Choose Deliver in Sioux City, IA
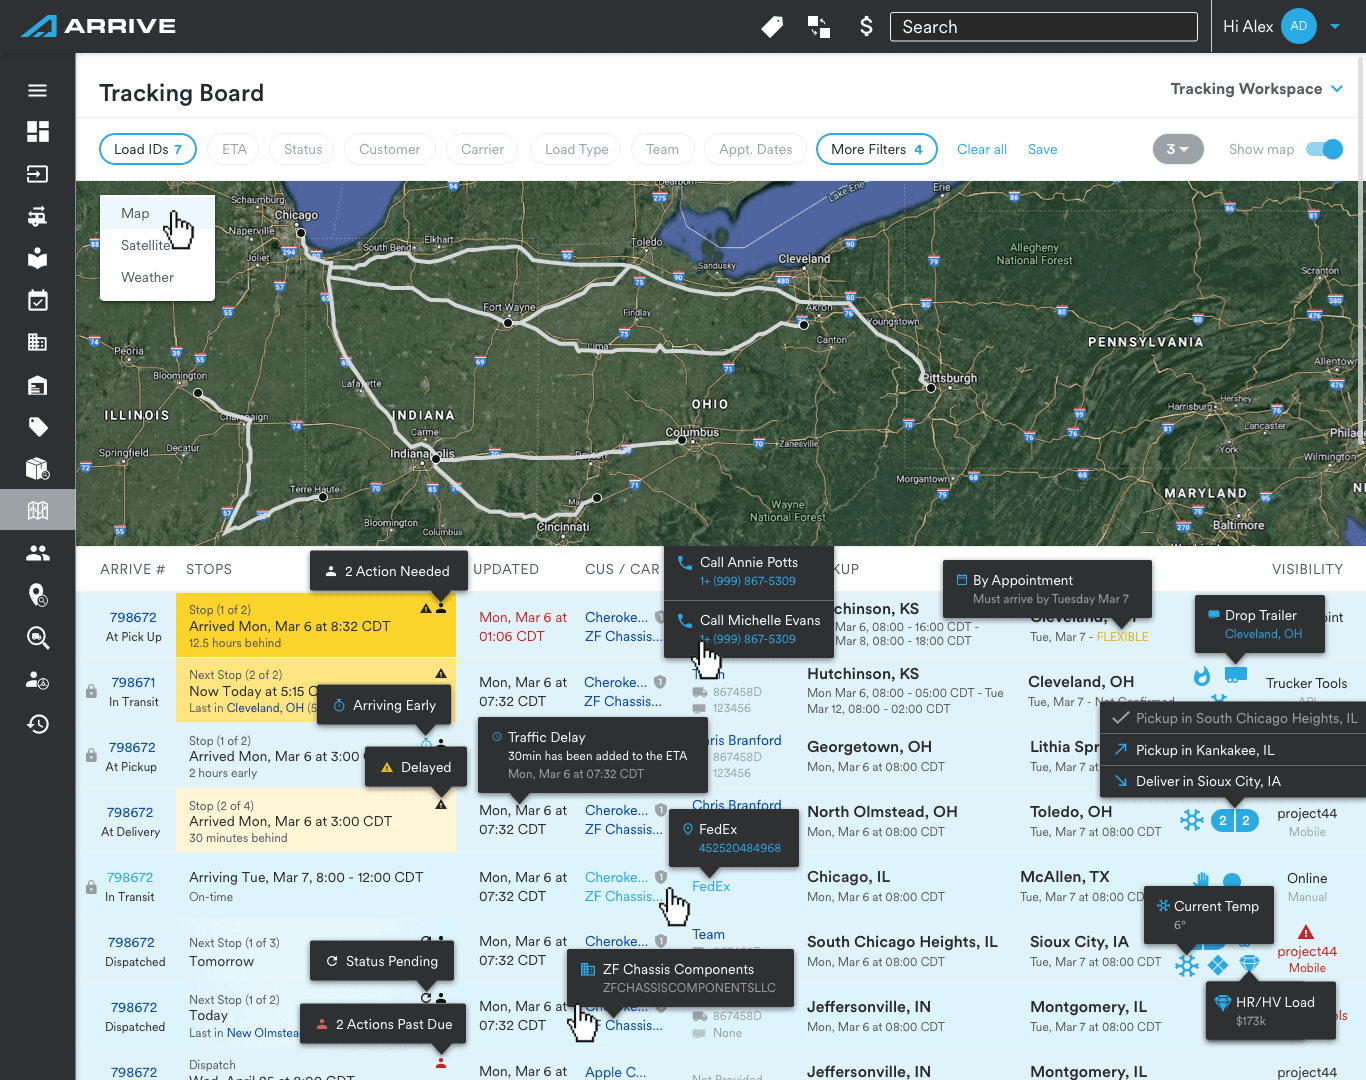The image size is (1366, 1080). tap(1233, 781)
